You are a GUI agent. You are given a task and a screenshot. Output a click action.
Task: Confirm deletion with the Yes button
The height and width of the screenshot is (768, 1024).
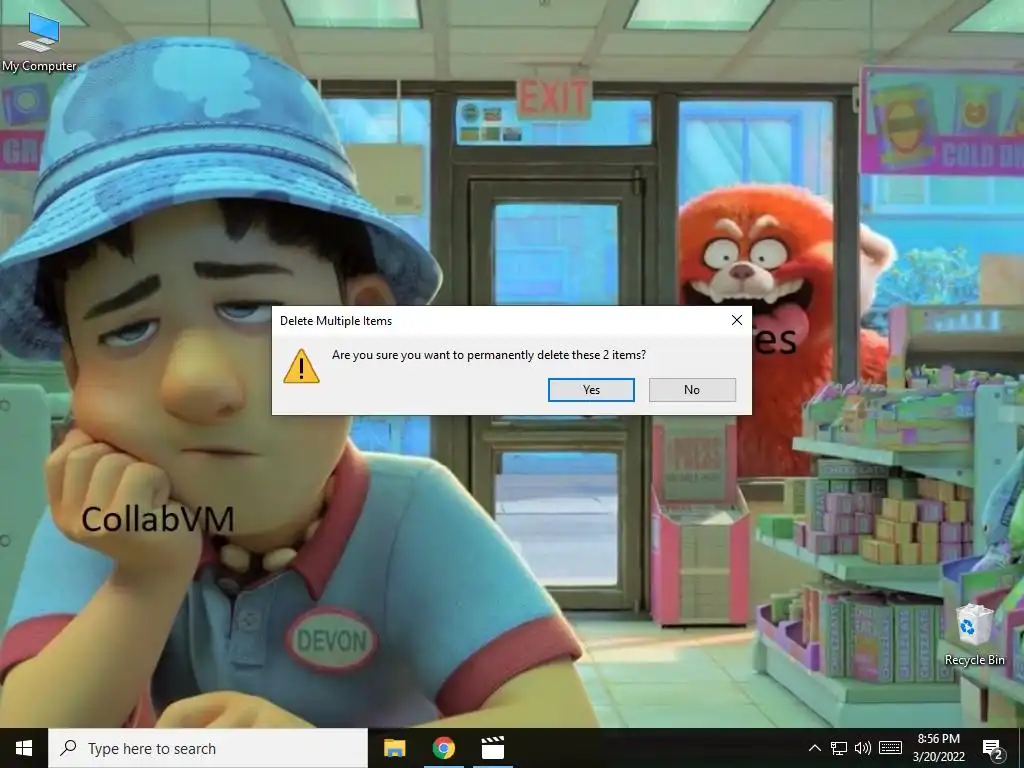coord(591,390)
